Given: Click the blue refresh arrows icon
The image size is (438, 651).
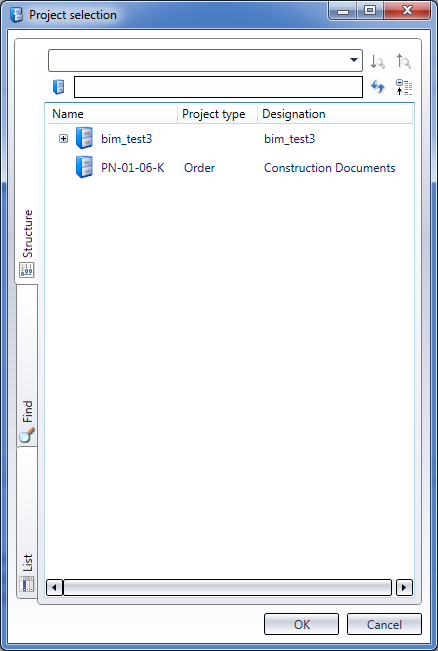Looking at the screenshot, I should click(x=377, y=87).
